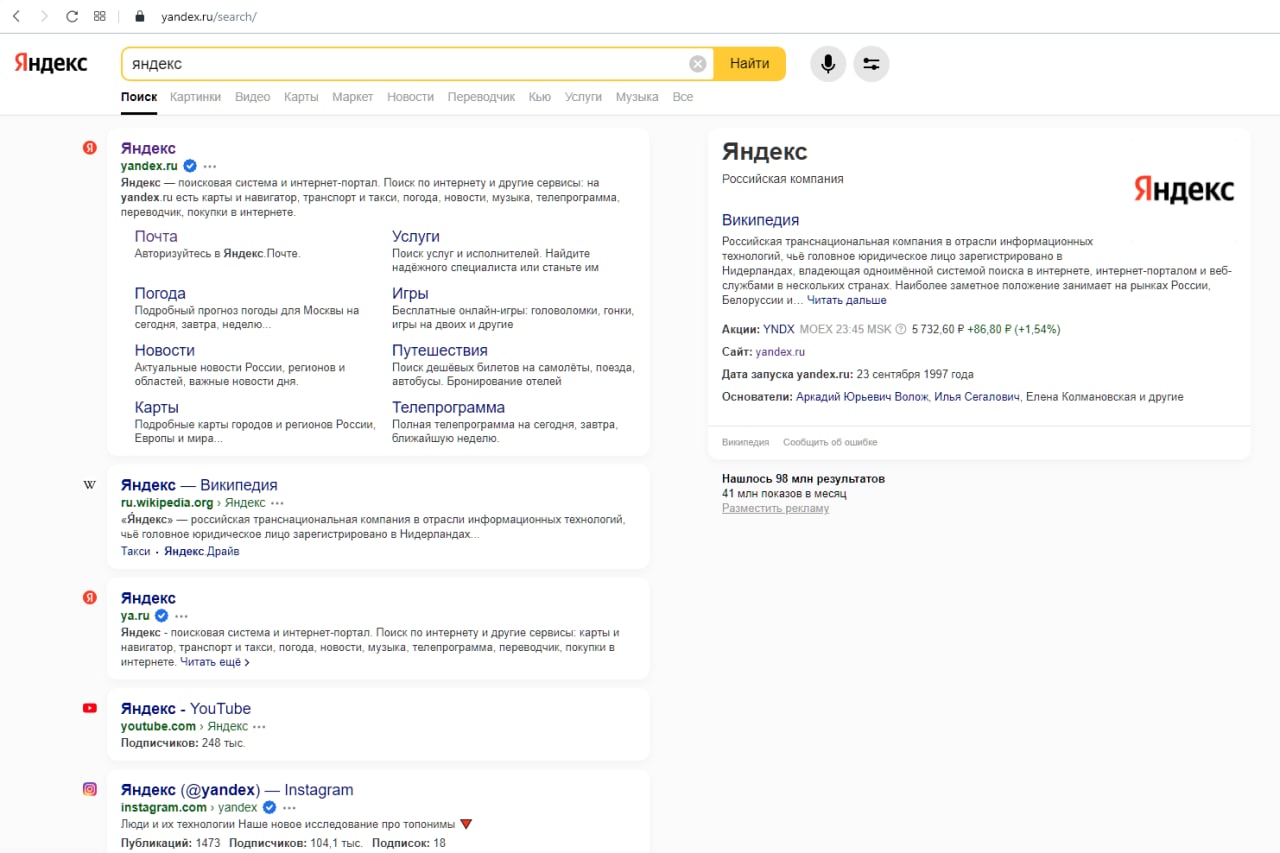Image resolution: width=1280 pixels, height=853 pixels.
Task: Switch to the Видео tab
Action: [253, 97]
